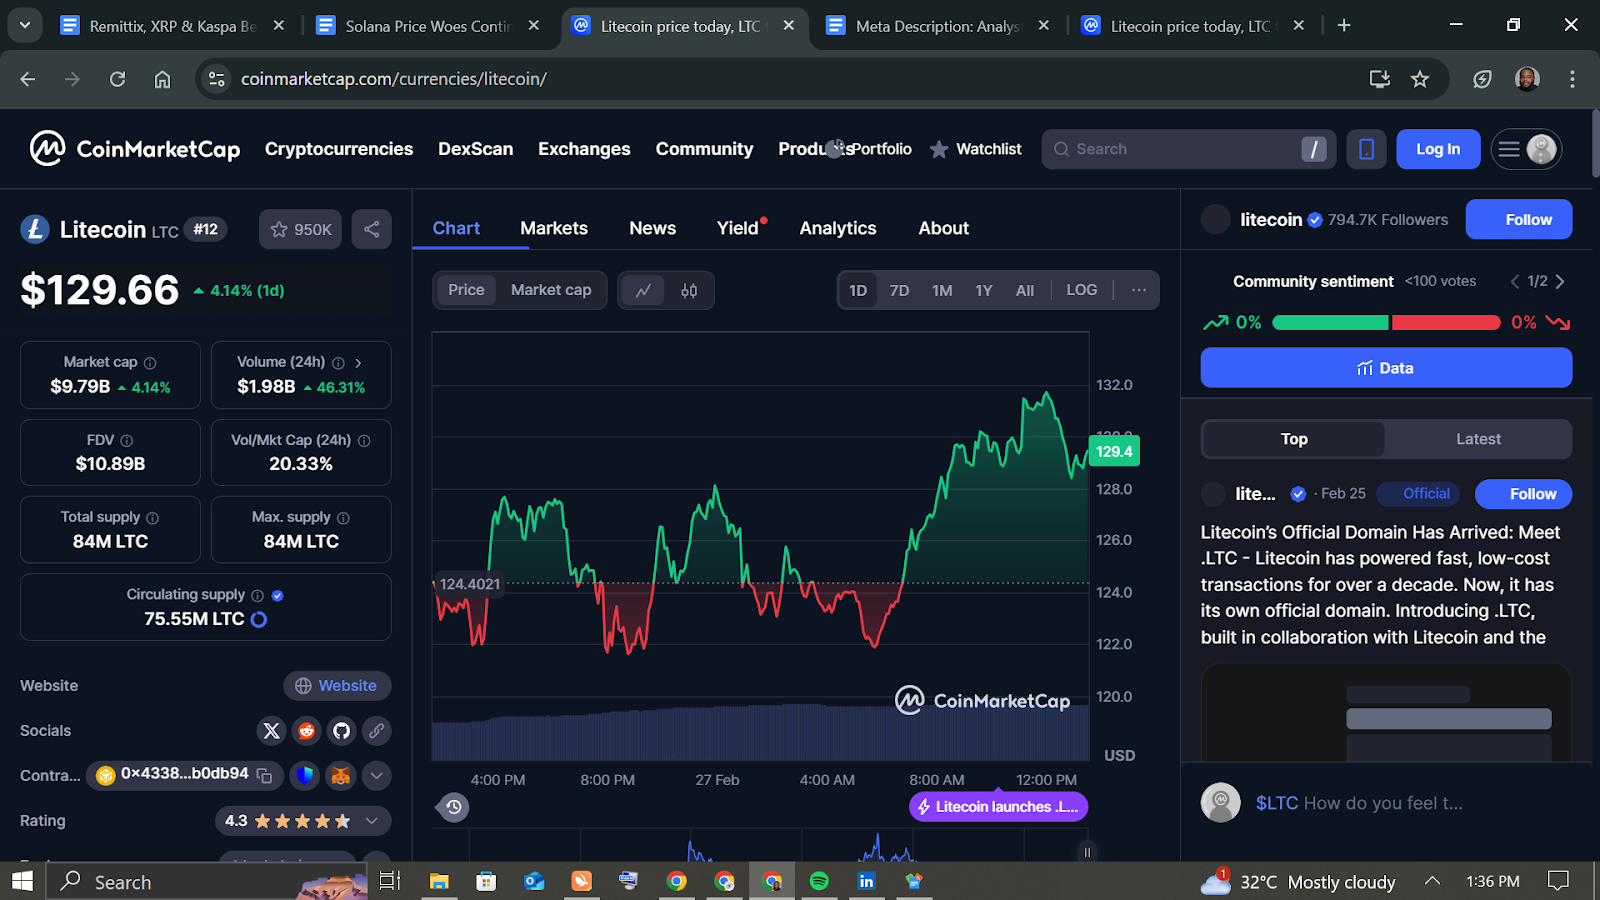Add Litecoin to watchlist via 950K star
This screenshot has width=1600, height=900.
tap(300, 229)
